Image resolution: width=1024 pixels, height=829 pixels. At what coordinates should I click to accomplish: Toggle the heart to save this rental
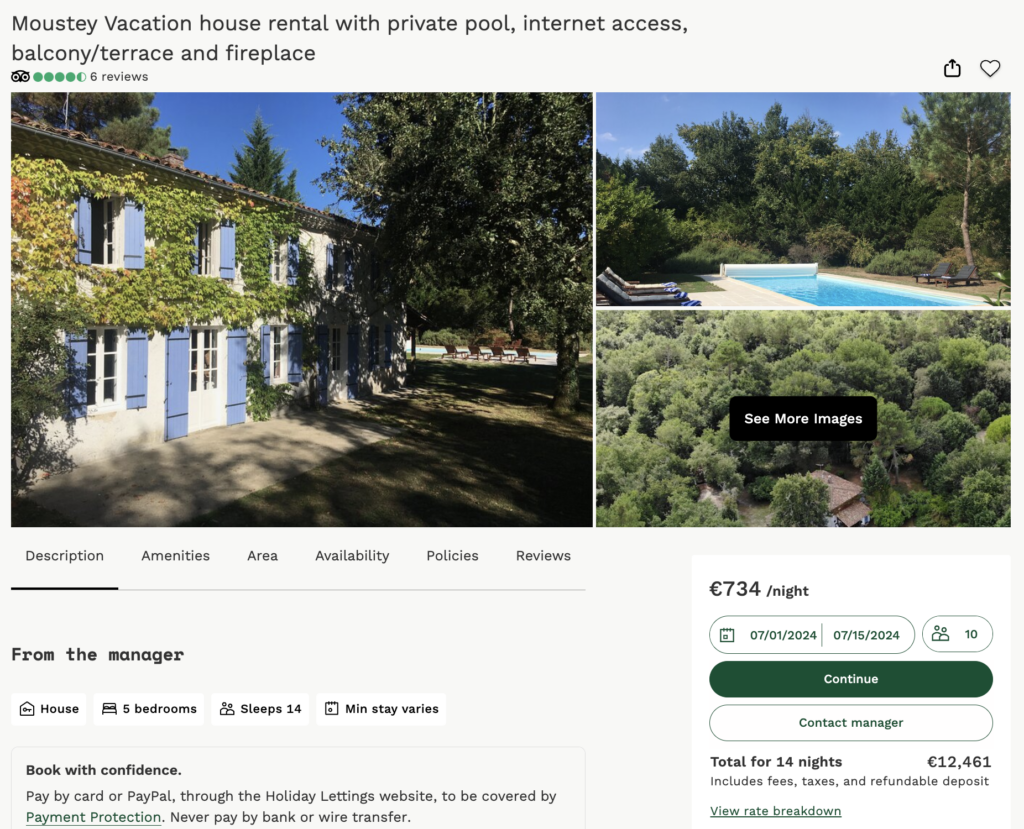(990, 68)
